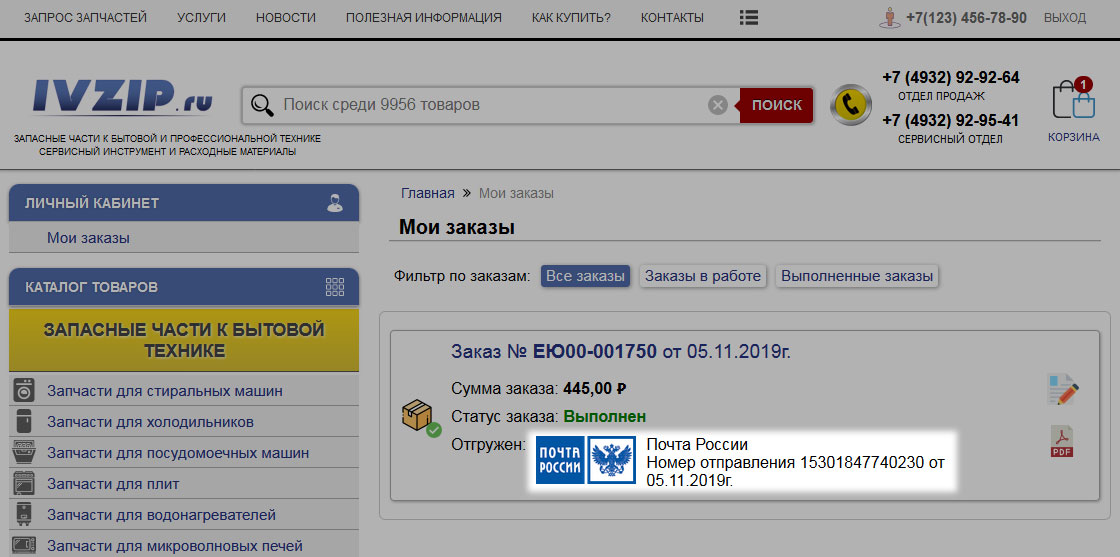Expand the 'Каталог товаров' grid icon
1120x557 pixels.
pos(335,287)
